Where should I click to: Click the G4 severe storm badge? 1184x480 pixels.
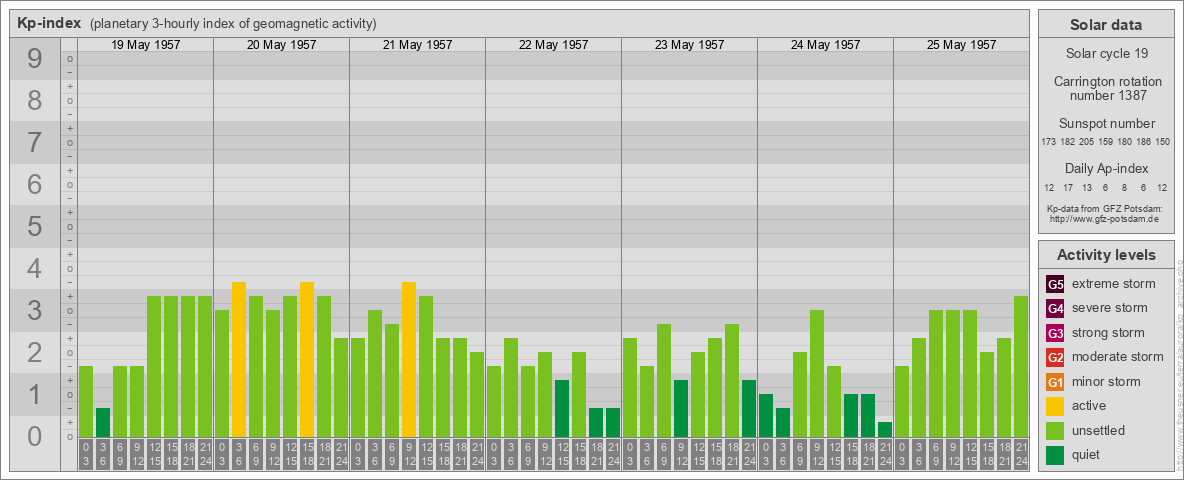coord(1055,308)
